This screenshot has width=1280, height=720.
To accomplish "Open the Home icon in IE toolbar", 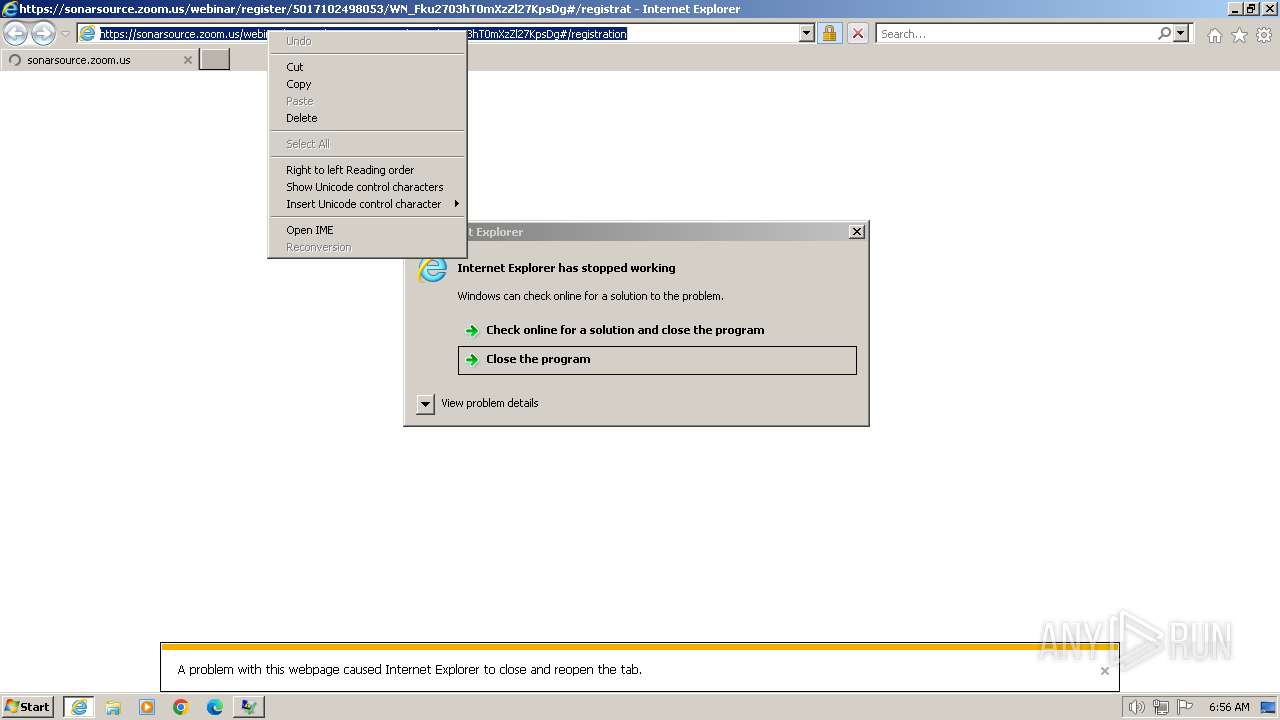I will [x=1214, y=35].
